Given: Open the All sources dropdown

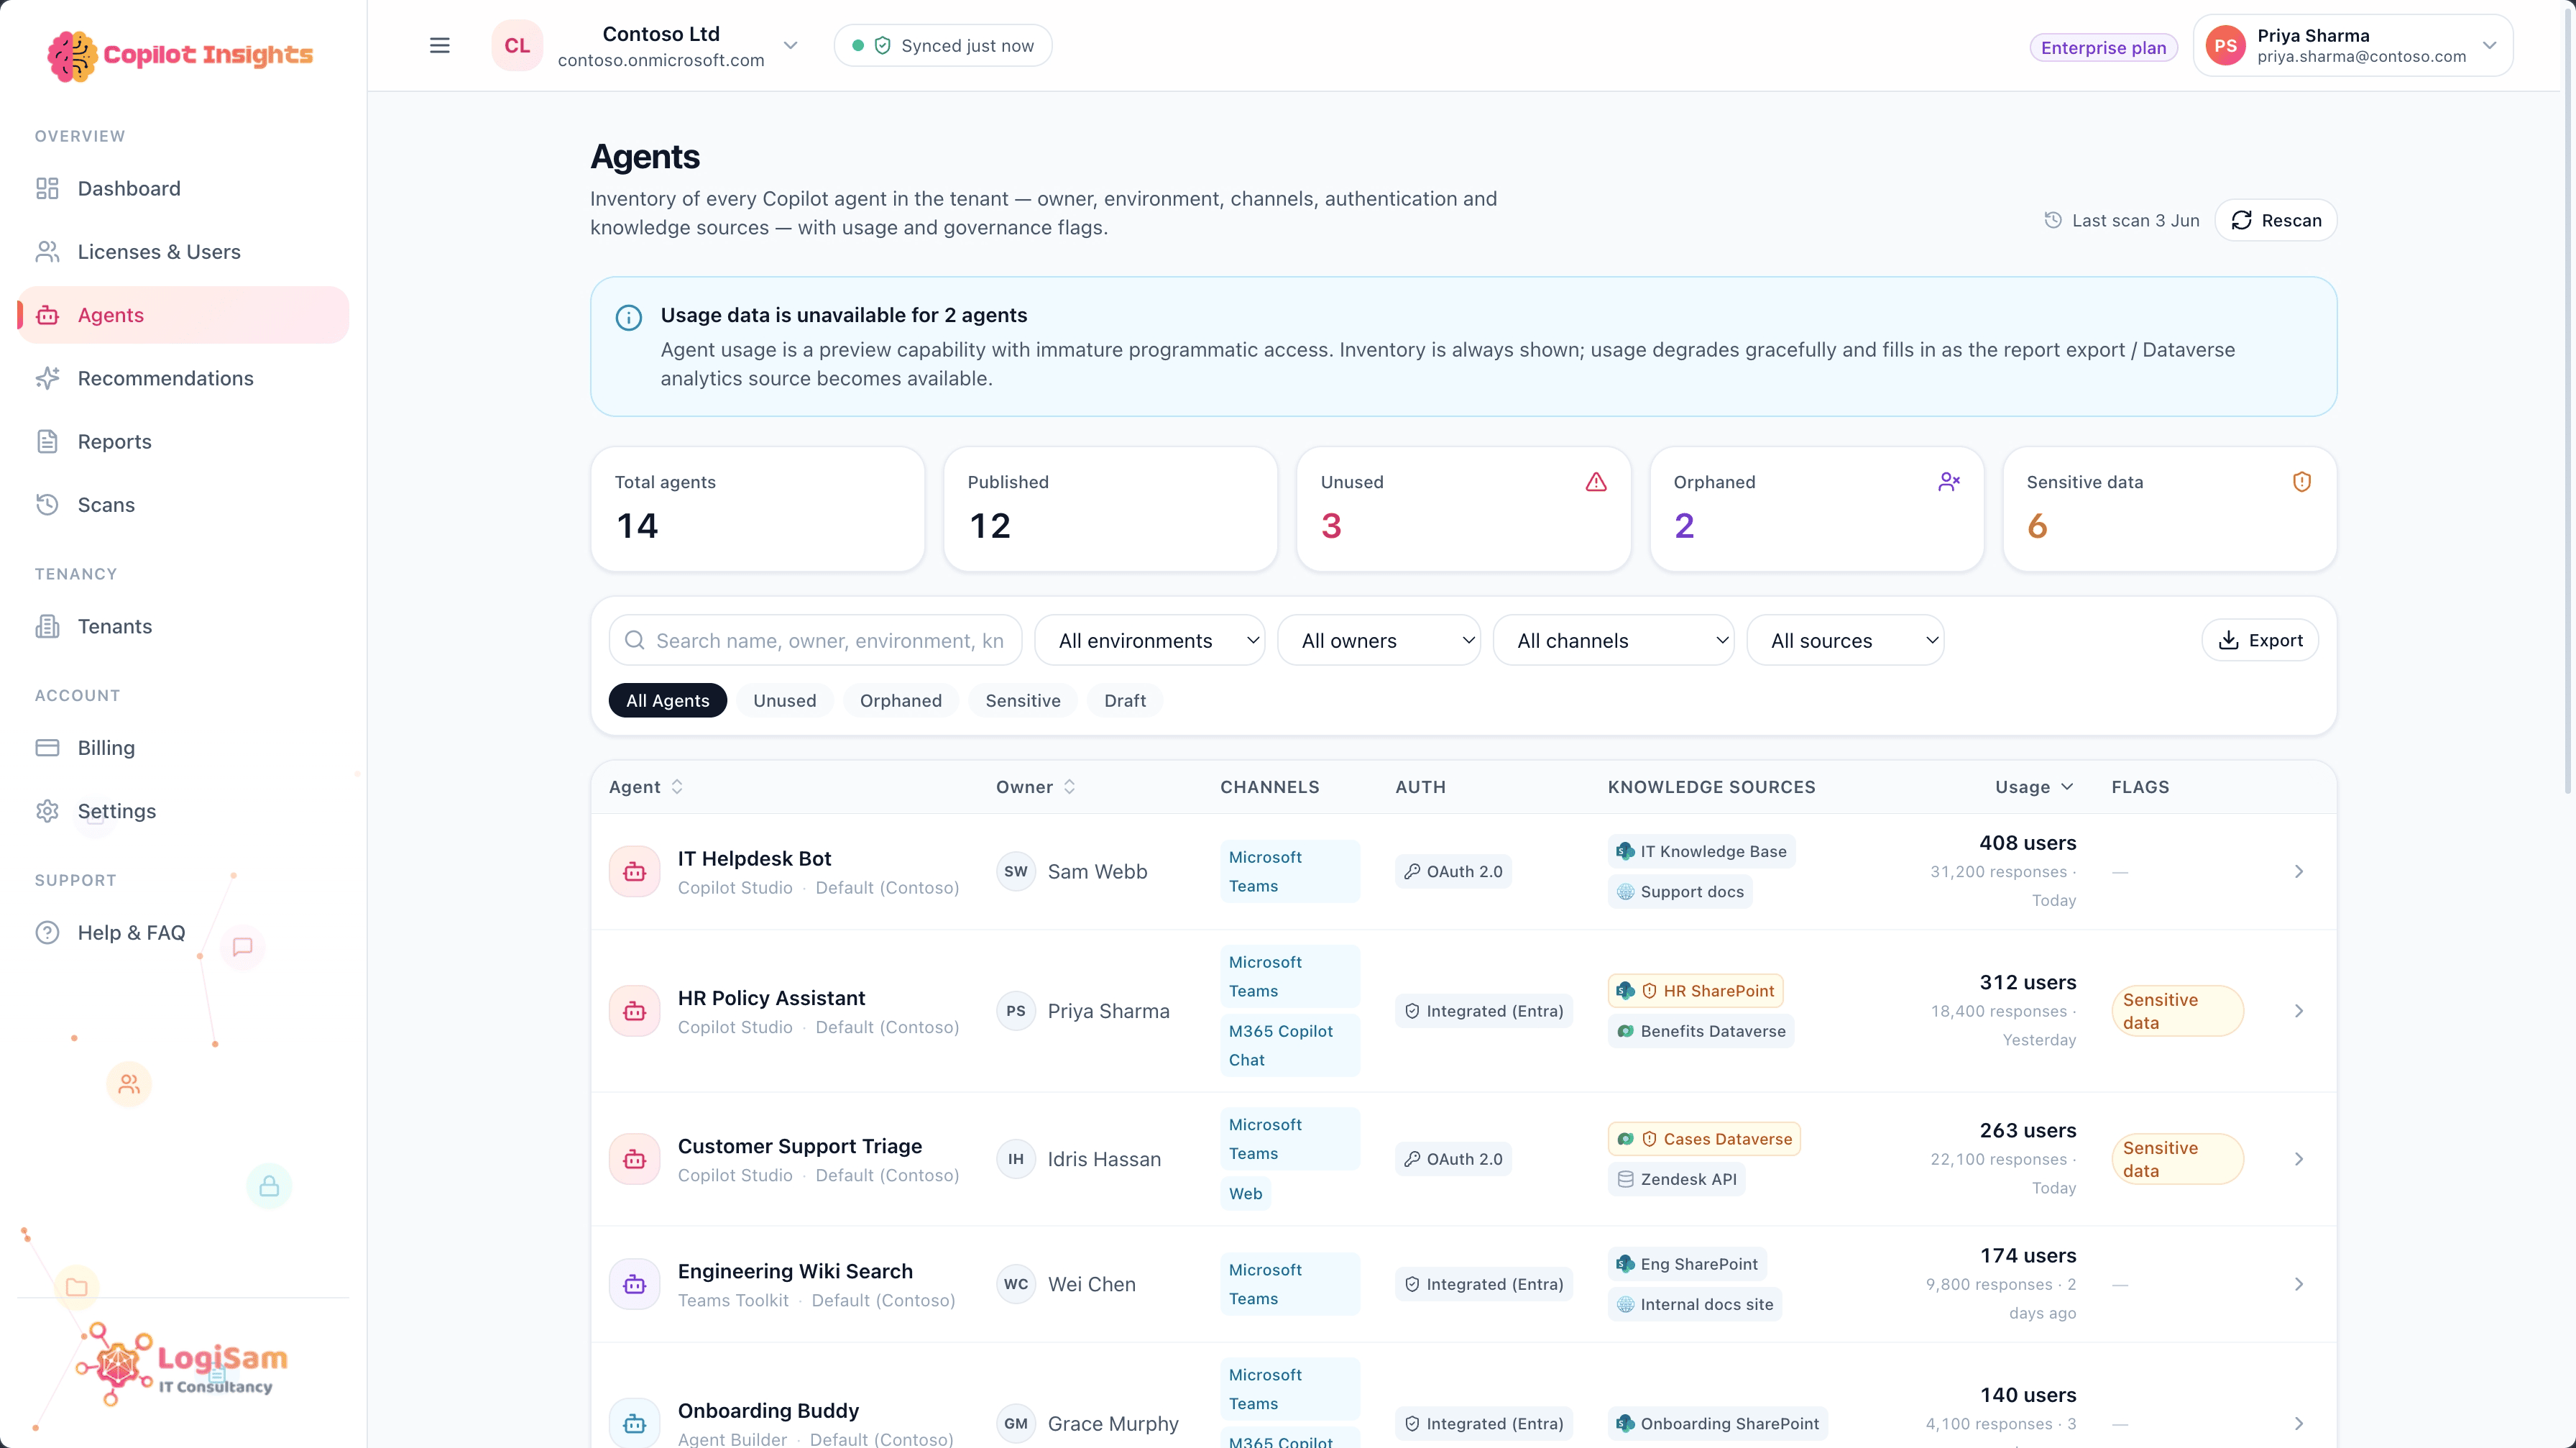Looking at the screenshot, I should point(1845,640).
